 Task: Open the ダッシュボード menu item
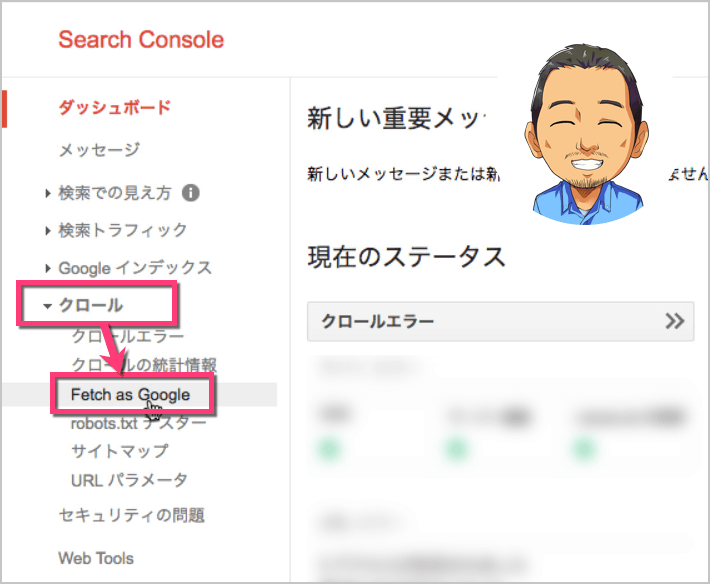point(115,108)
